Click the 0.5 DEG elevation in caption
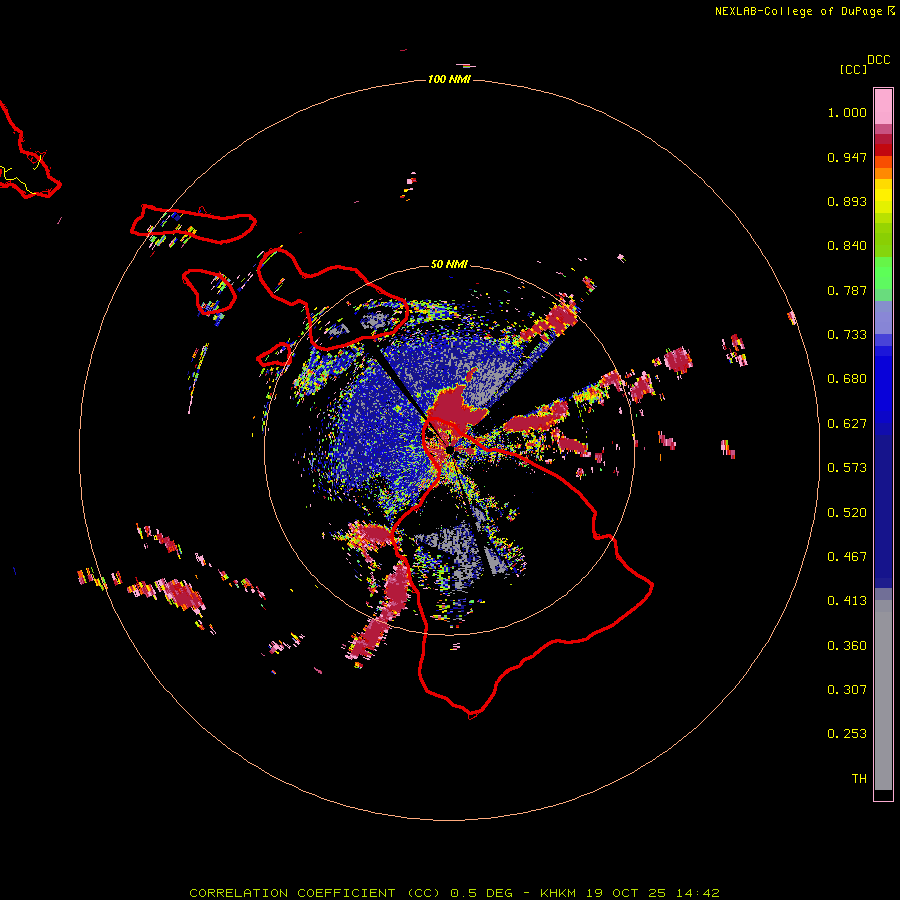Viewport: 900px width, 900px height. 480,893
